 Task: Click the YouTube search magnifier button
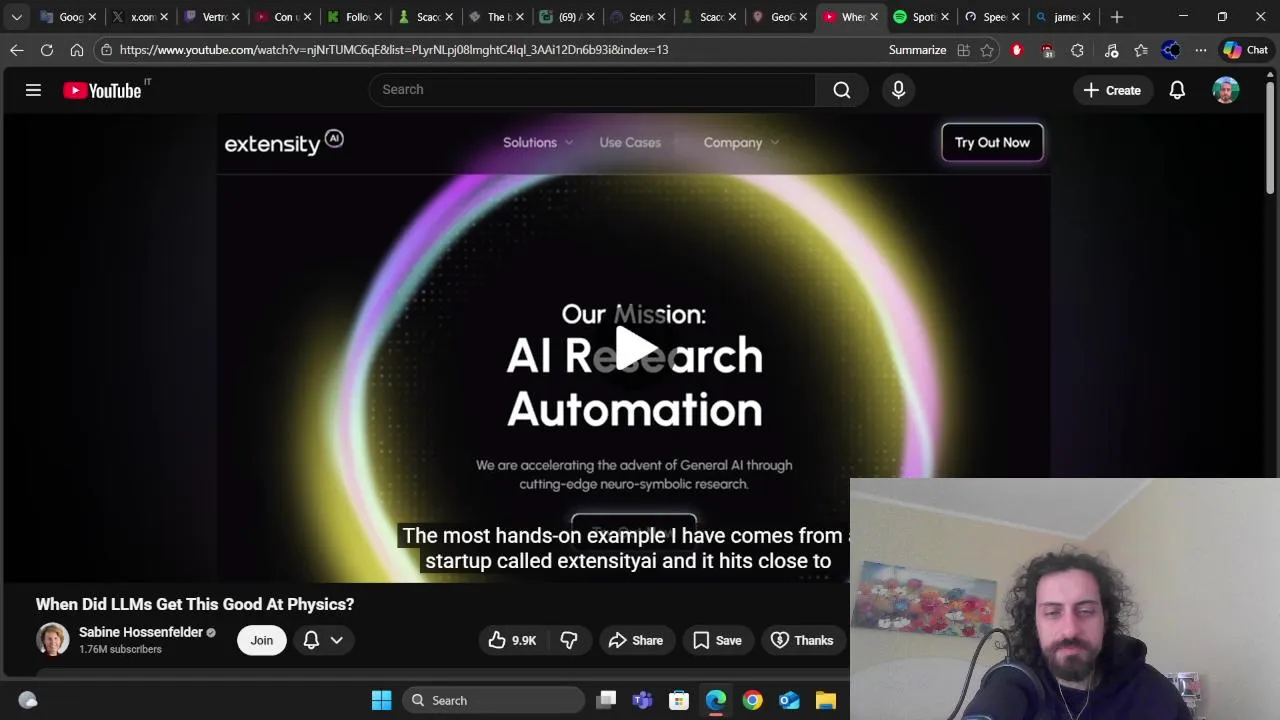click(x=842, y=90)
